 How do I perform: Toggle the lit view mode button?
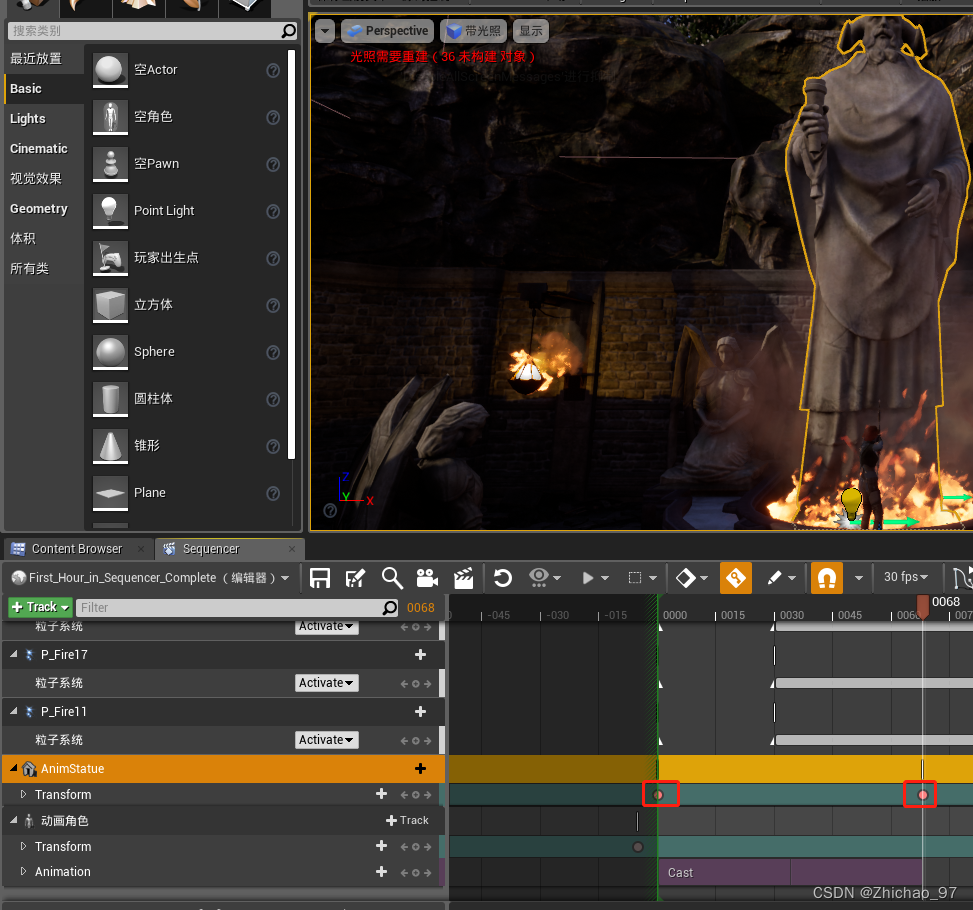(473, 31)
